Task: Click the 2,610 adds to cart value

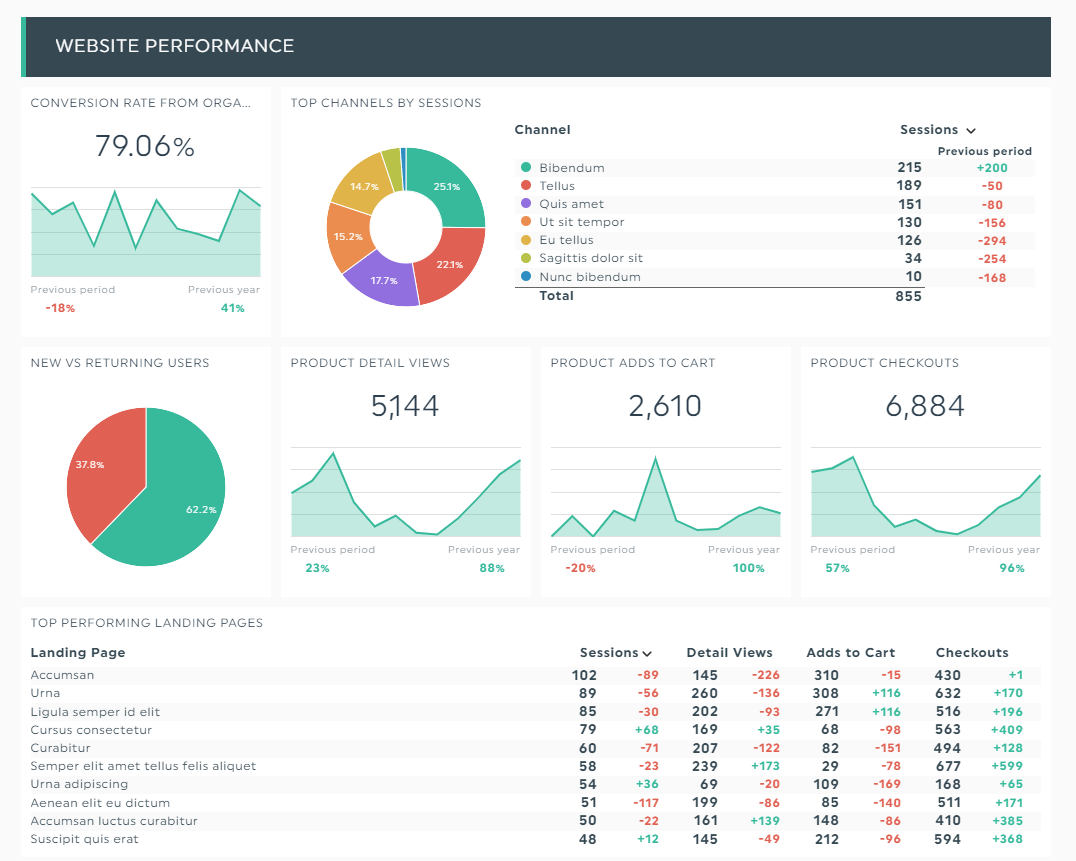Action: point(665,406)
